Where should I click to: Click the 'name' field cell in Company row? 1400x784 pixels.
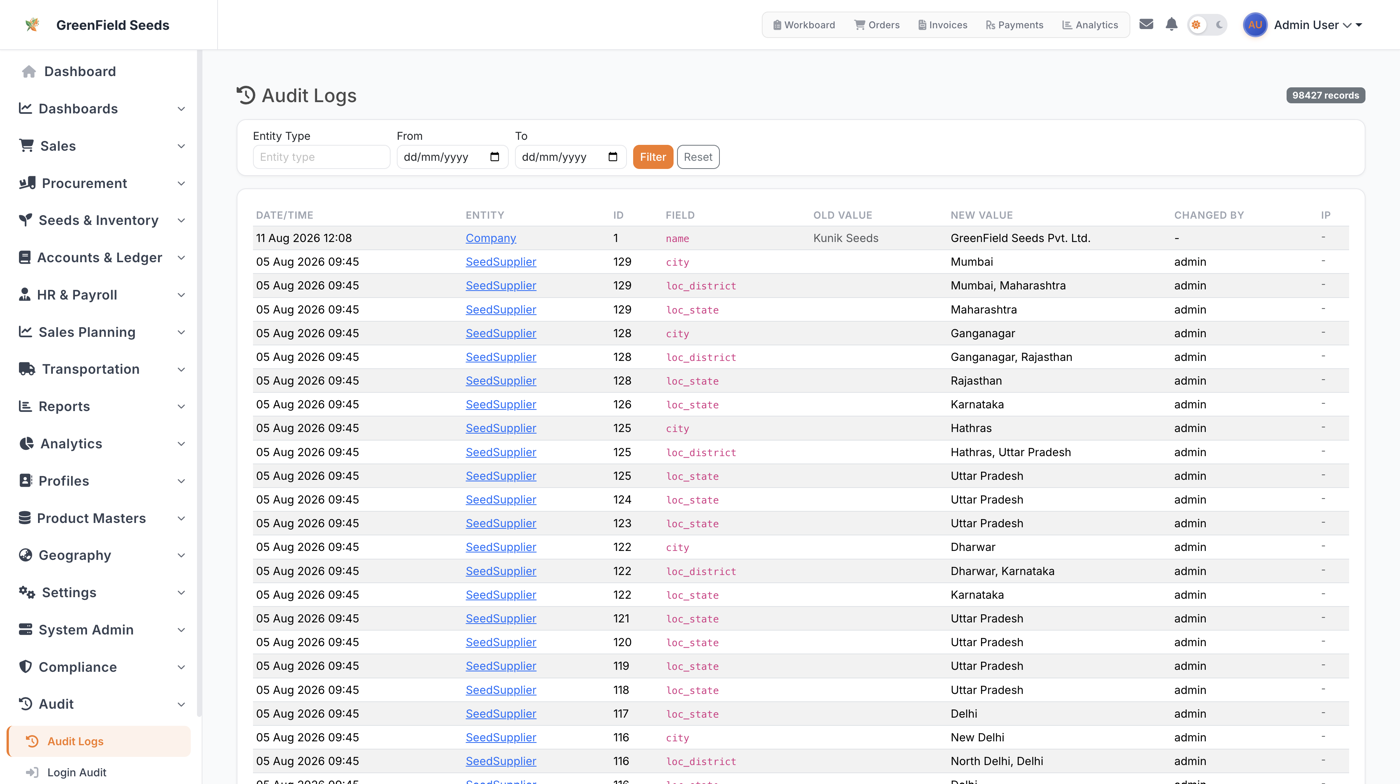[678, 239]
